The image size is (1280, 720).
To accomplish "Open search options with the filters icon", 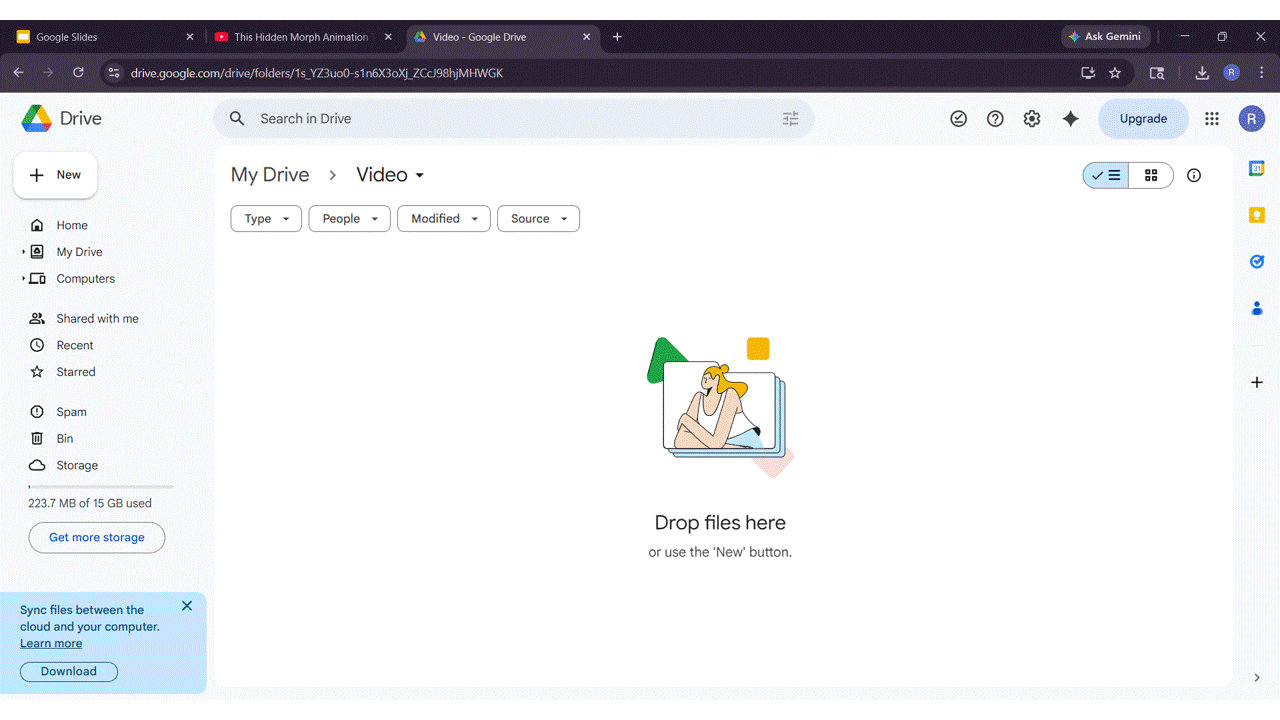I will click(x=790, y=118).
